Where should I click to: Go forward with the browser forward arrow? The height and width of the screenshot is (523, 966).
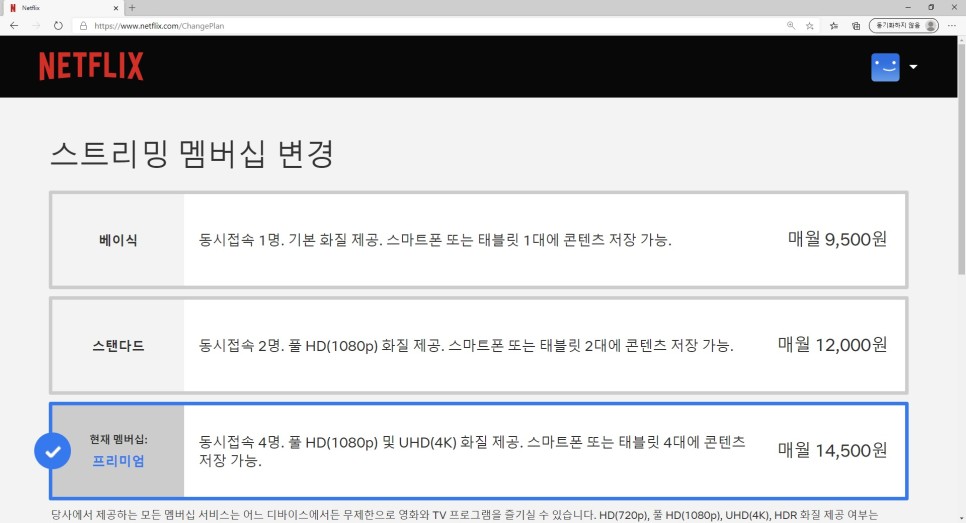36,25
